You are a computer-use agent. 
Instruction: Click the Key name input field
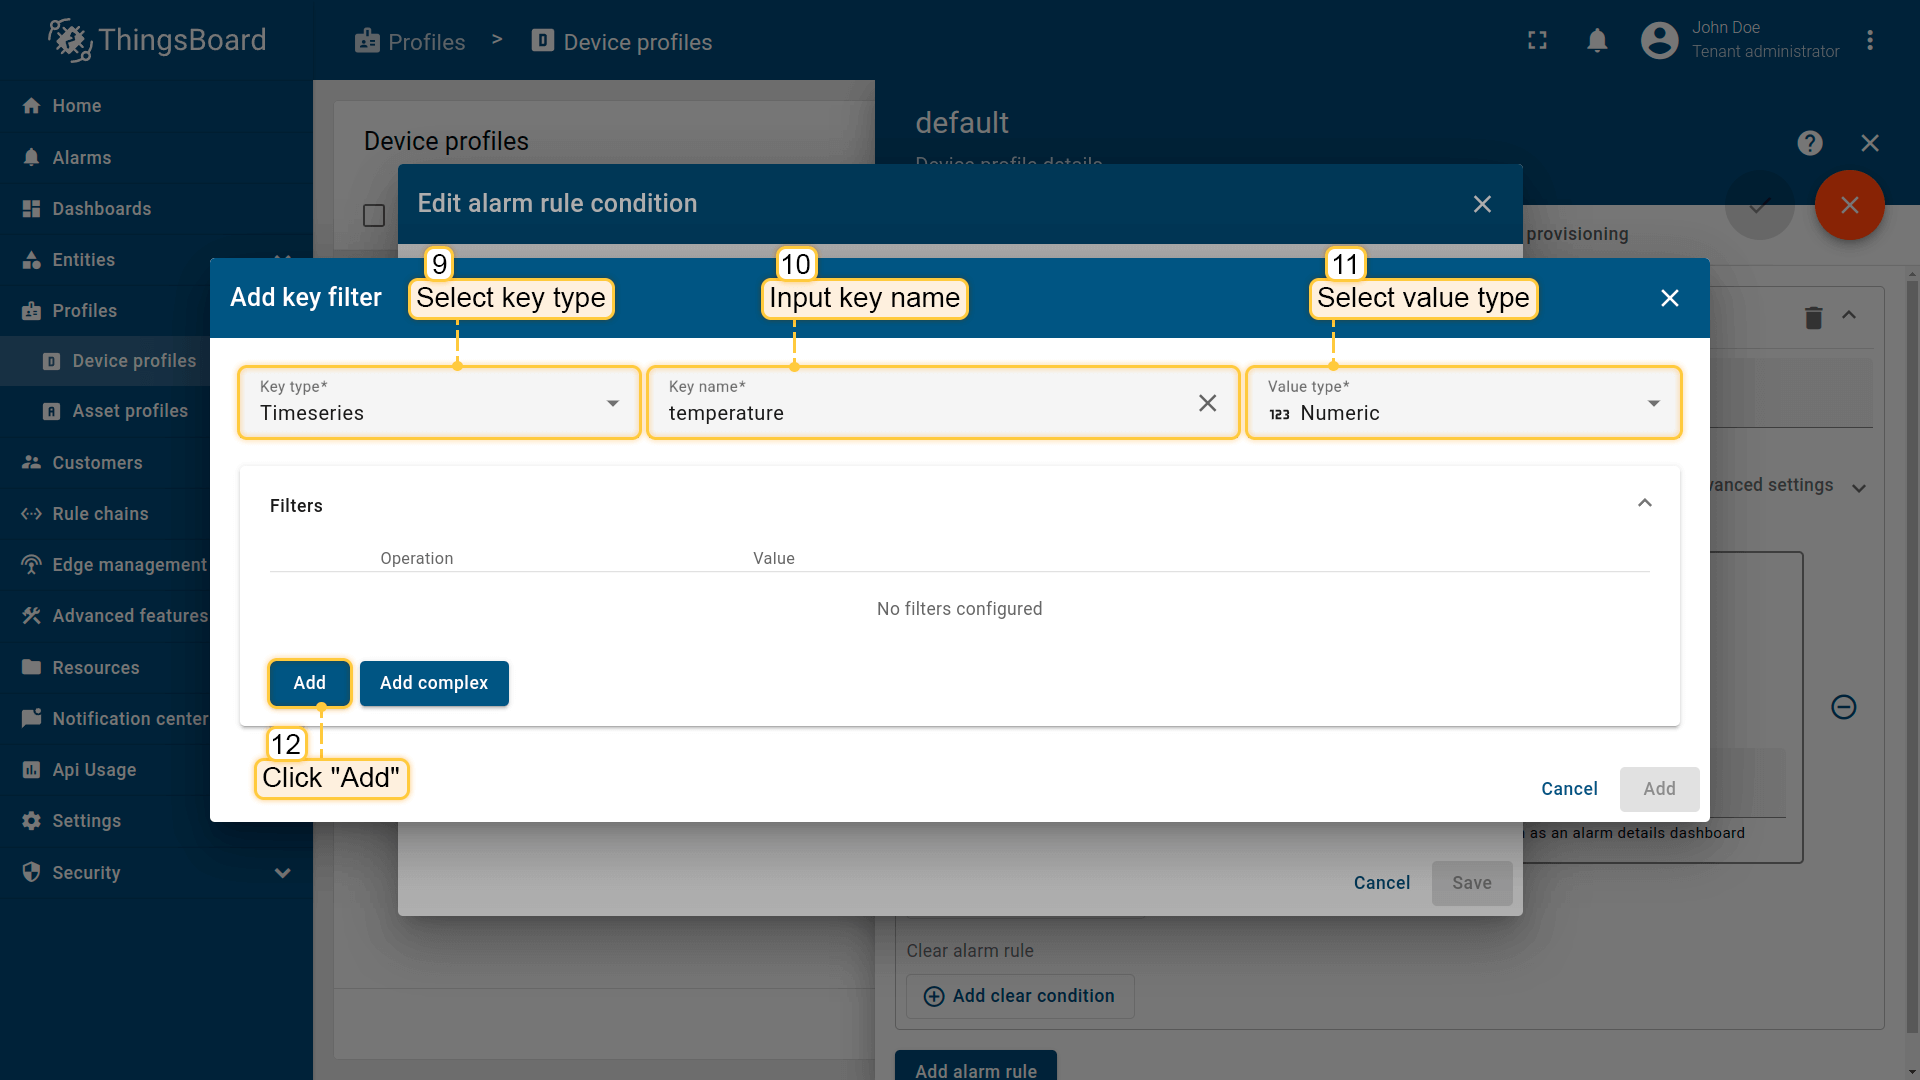(x=920, y=413)
